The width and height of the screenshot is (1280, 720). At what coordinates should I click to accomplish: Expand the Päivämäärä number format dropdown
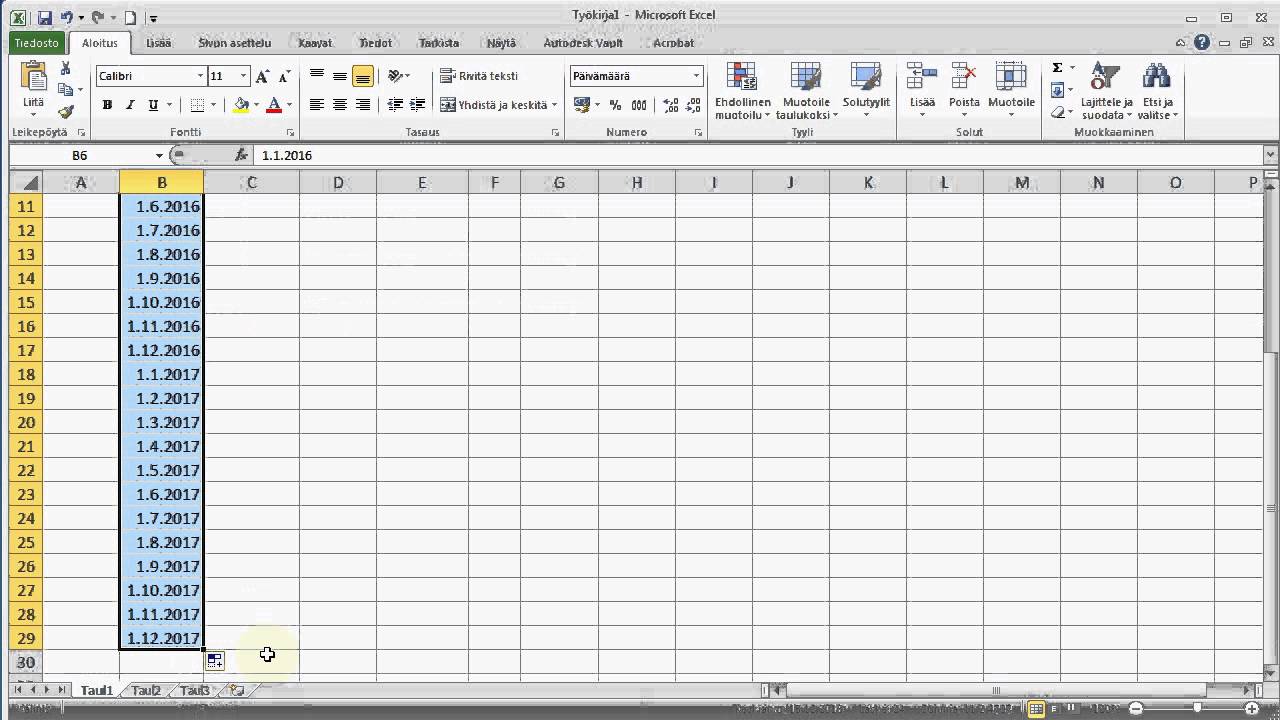click(696, 76)
